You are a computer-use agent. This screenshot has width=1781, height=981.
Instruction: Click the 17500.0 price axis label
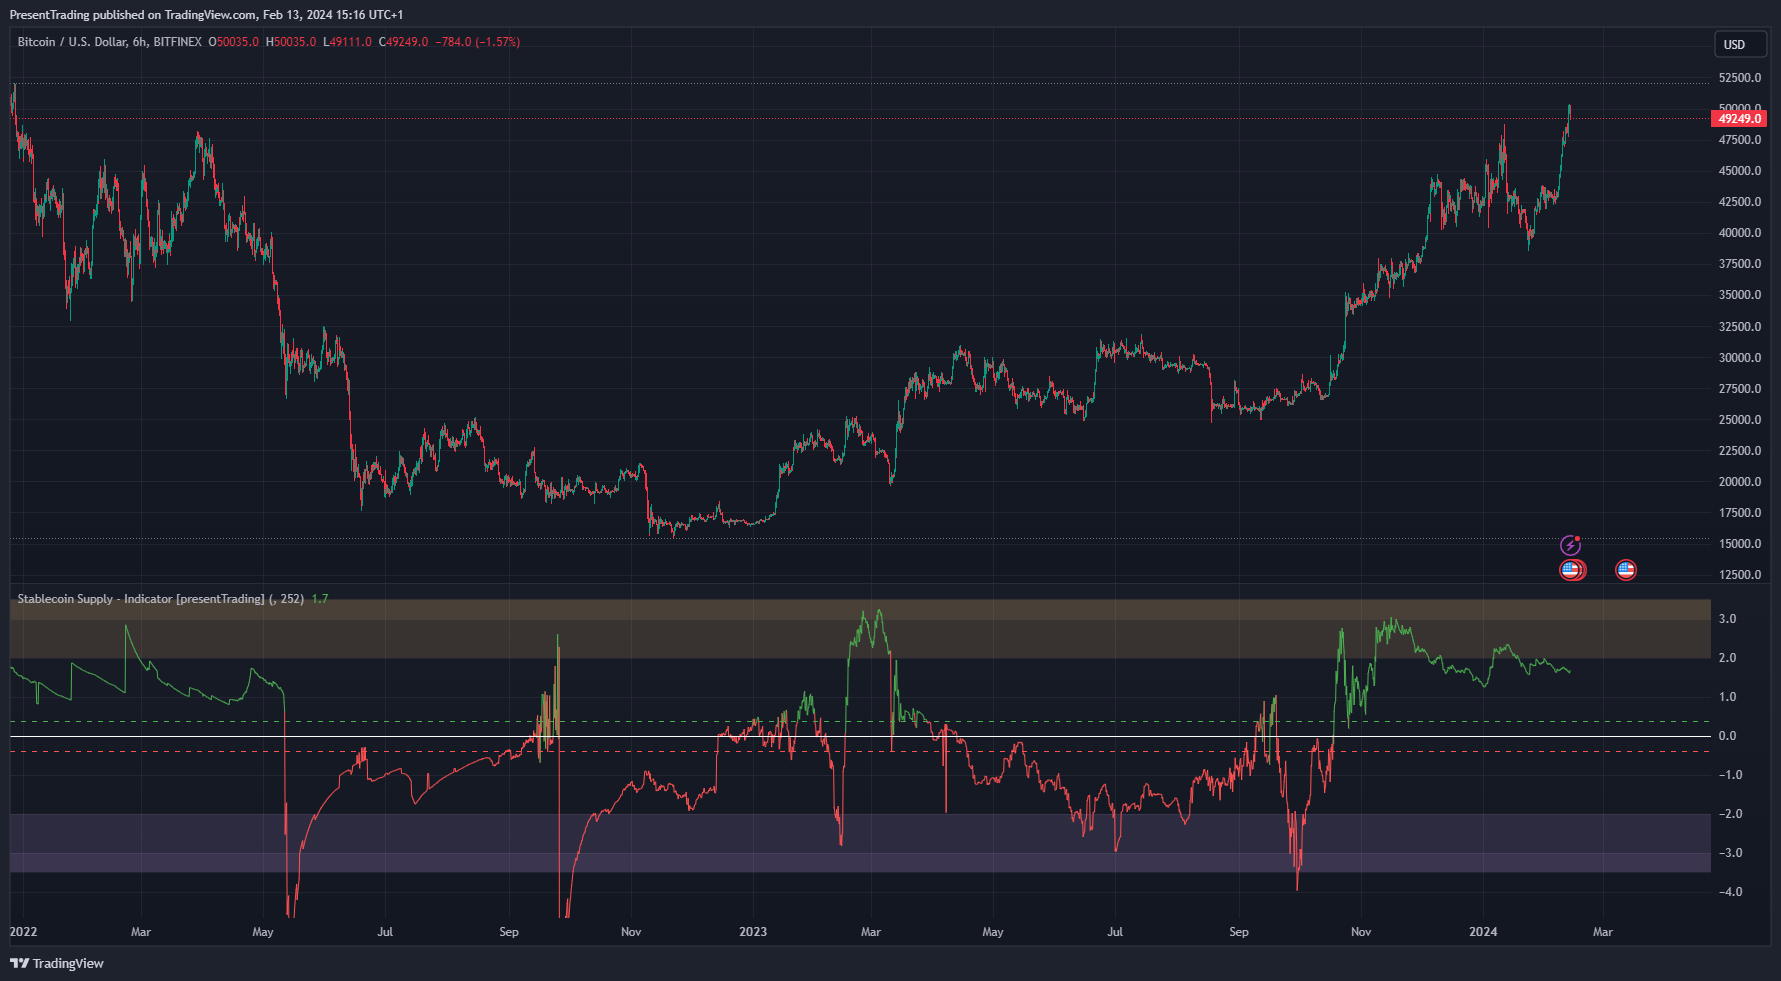[x=1740, y=513]
